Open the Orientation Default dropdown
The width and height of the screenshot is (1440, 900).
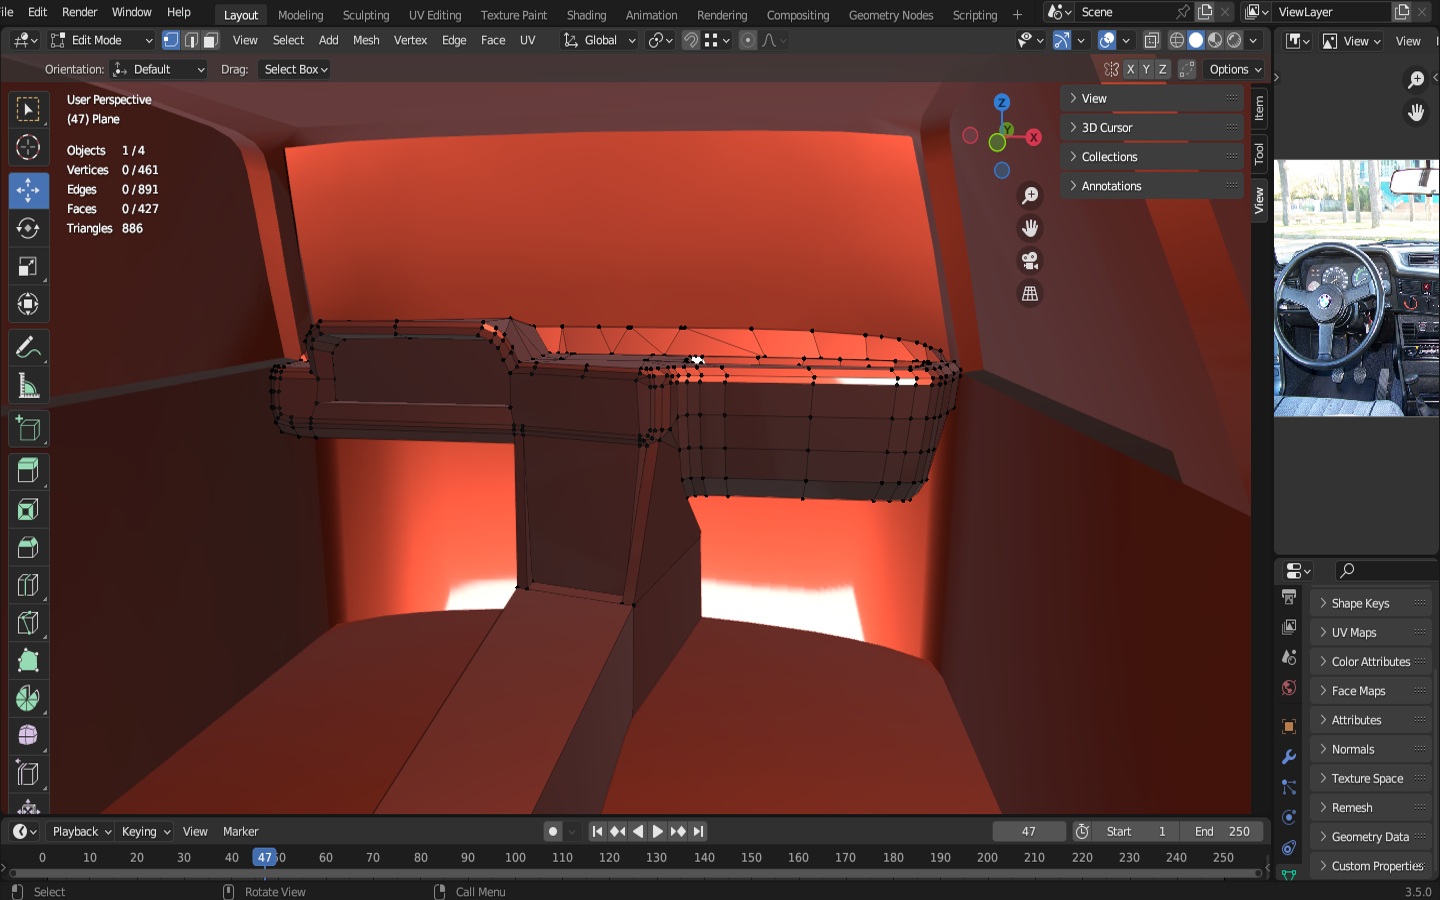pyautogui.click(x=159, y=69)
